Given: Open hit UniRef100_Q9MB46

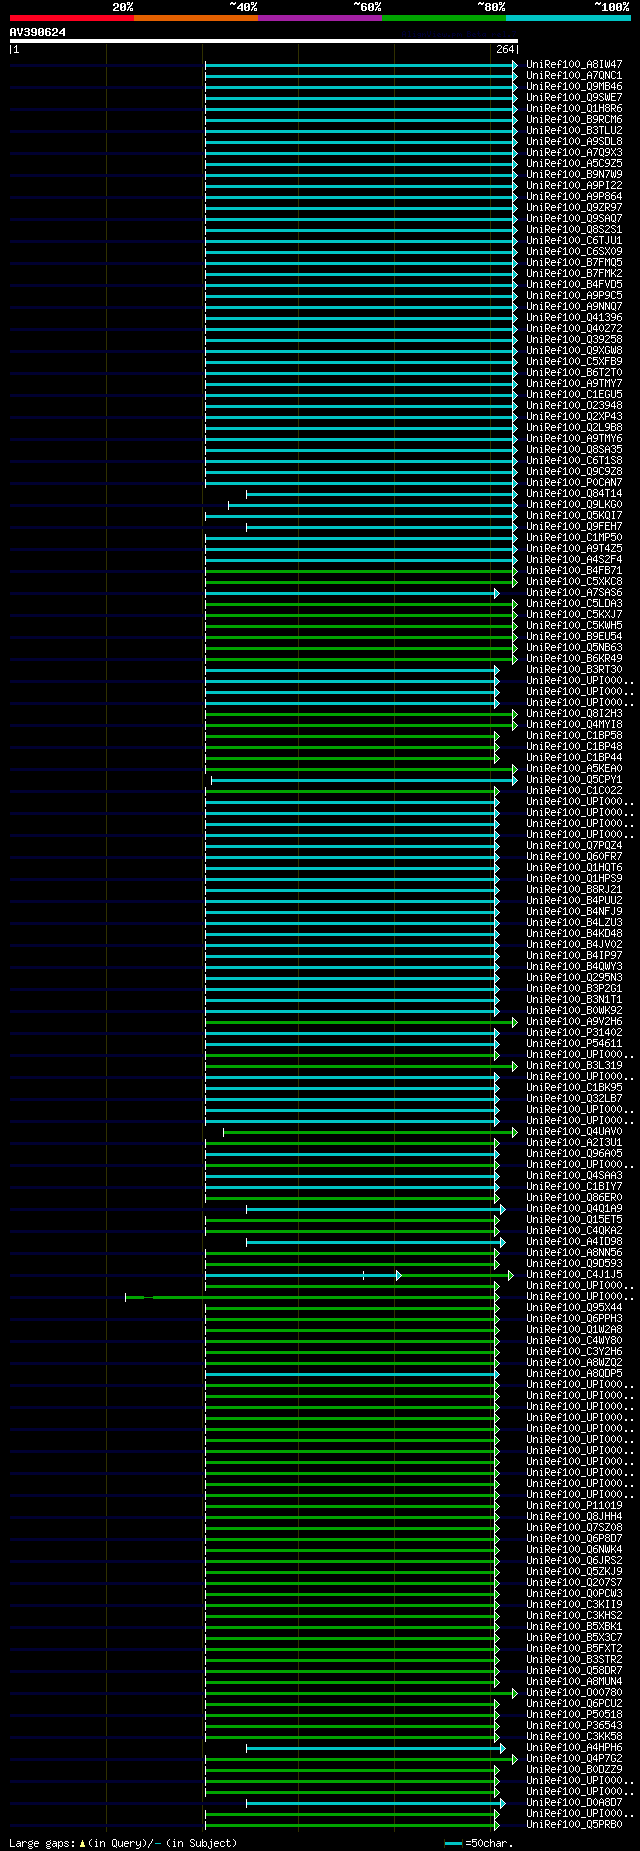Looking at the screenshot, I should tap(574, 86).
